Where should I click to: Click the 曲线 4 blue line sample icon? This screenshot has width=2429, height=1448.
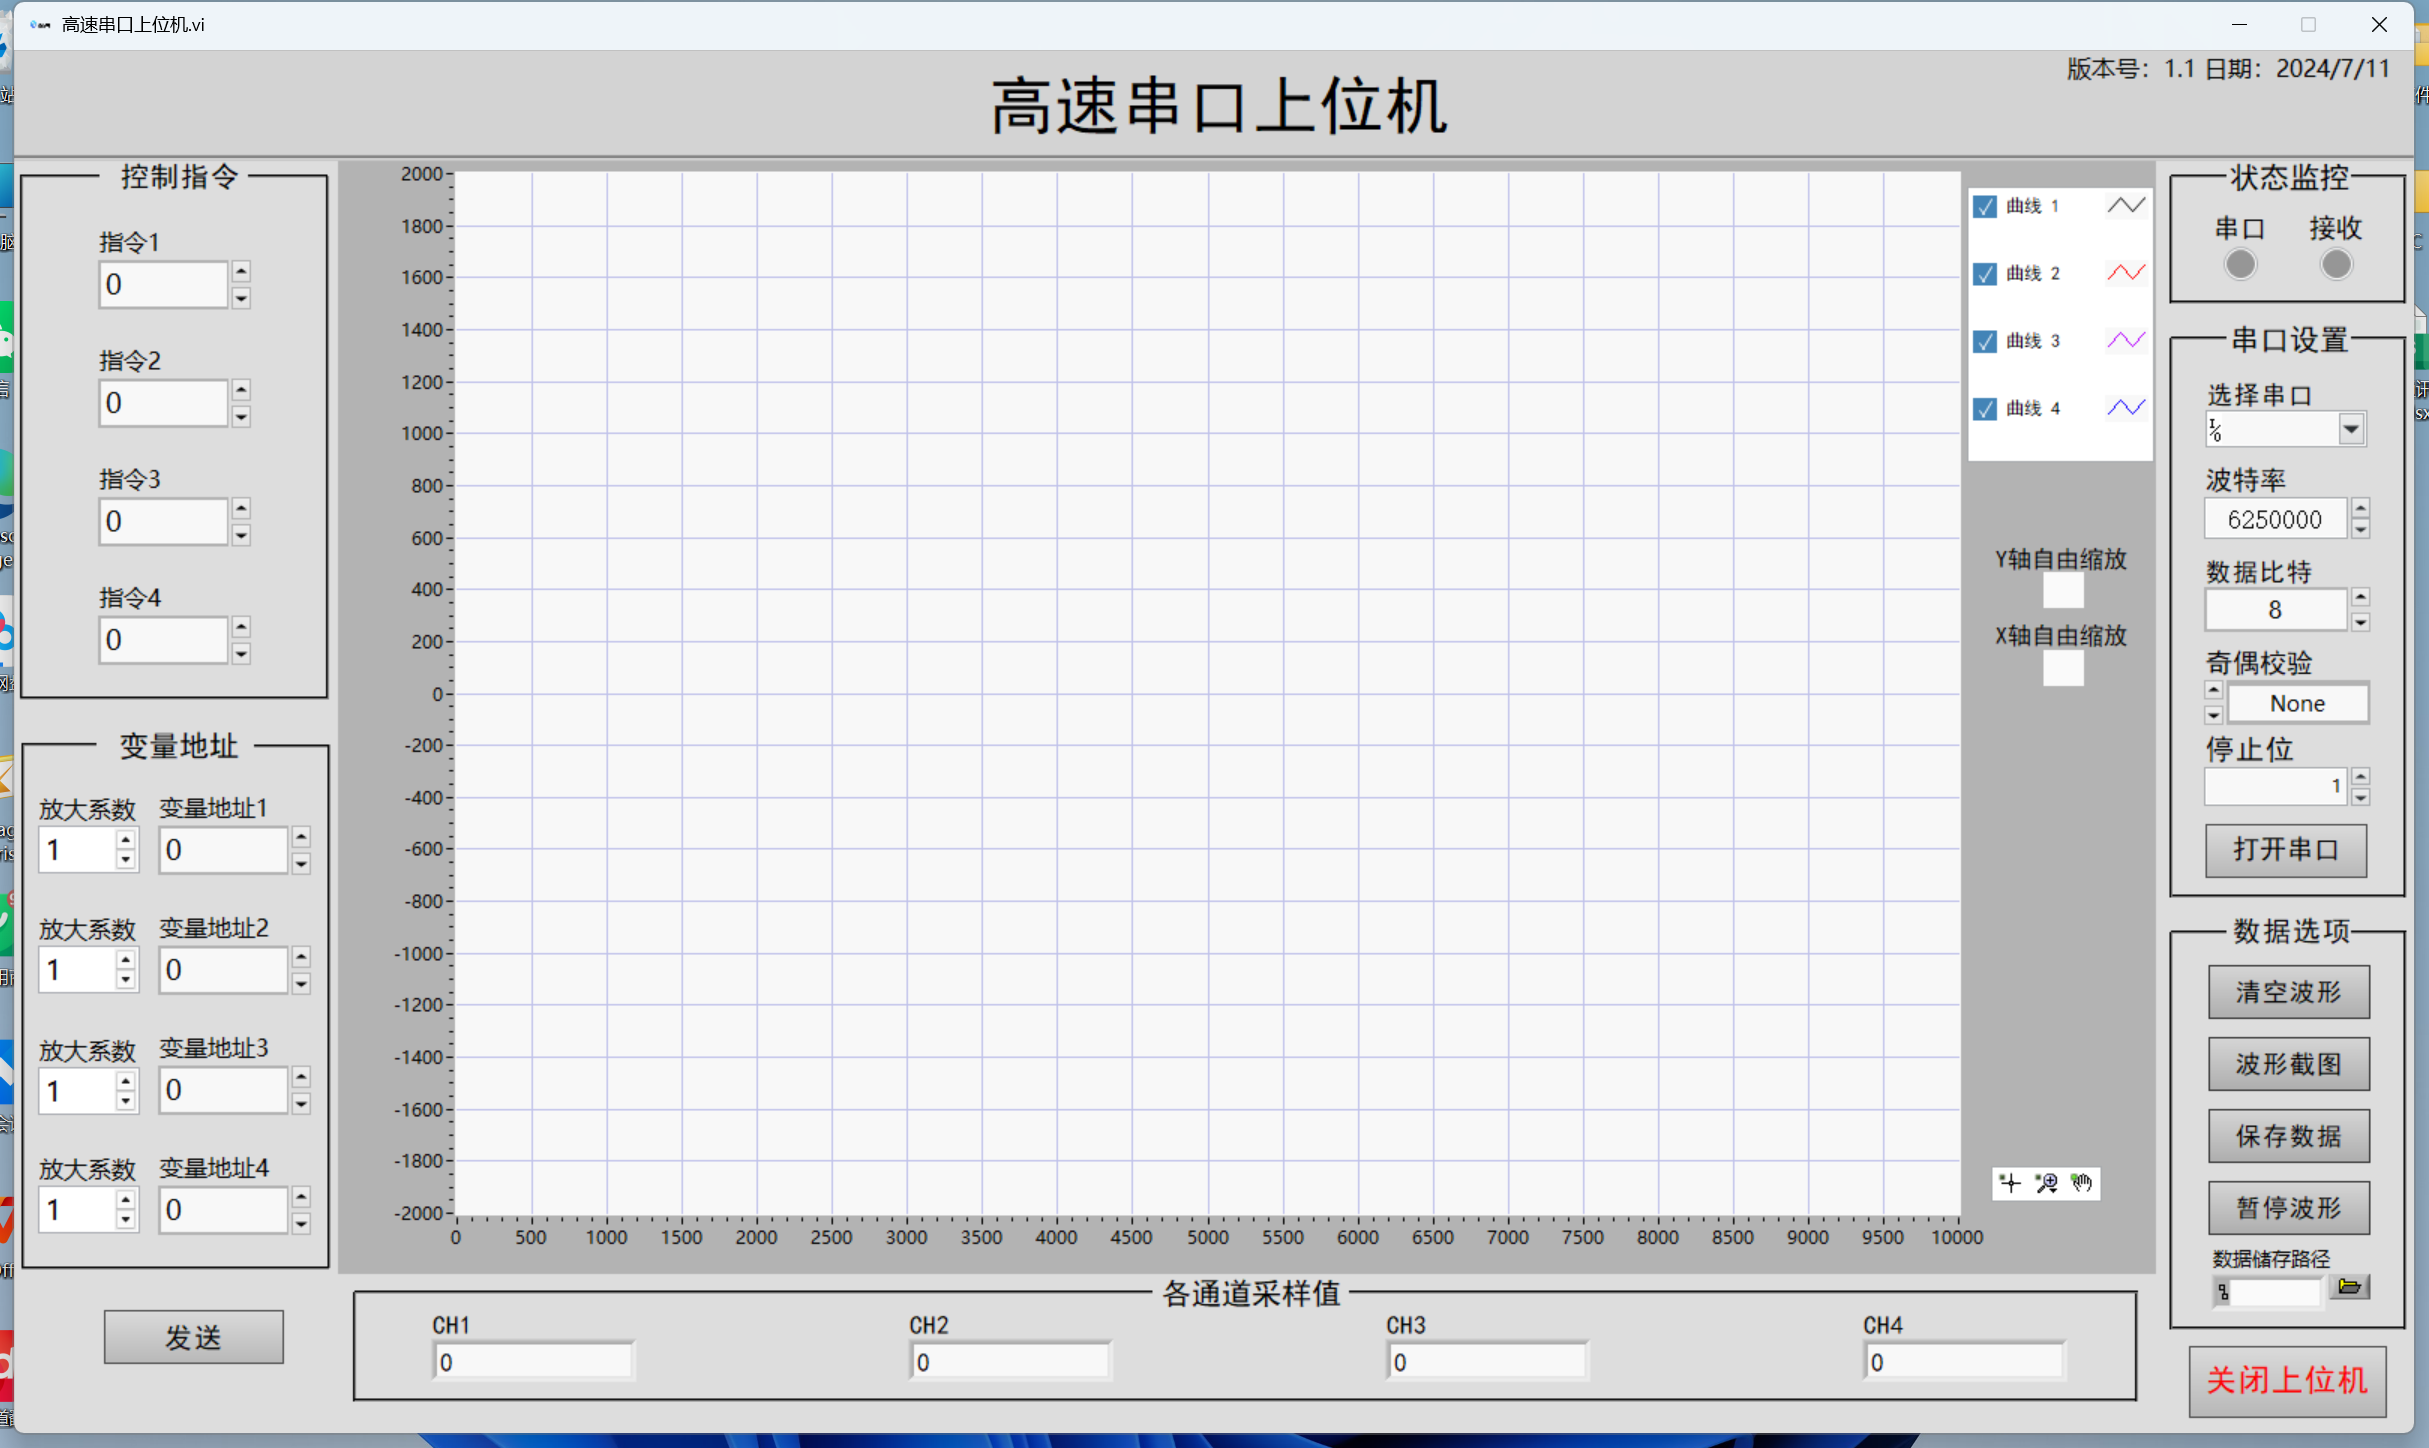(2126, 408)
